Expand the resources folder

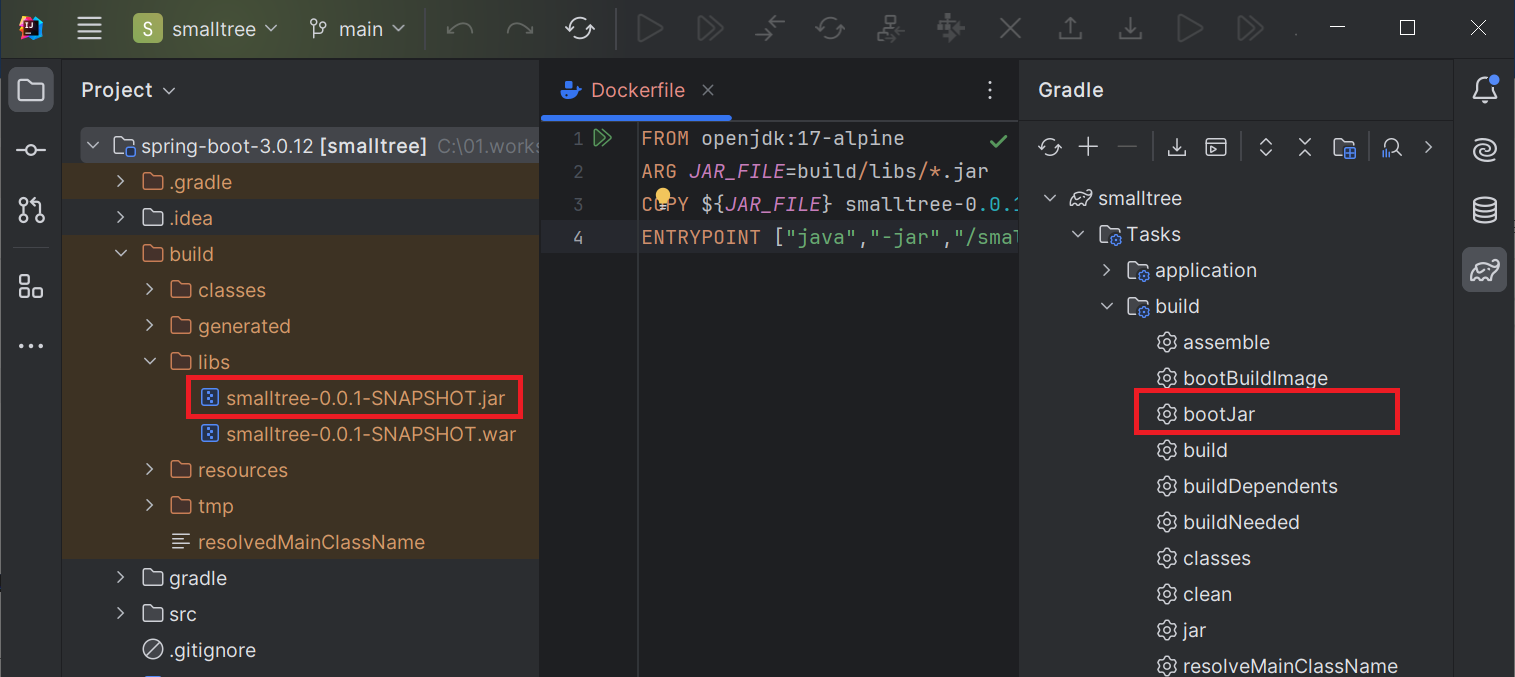[x=149, y=470]
